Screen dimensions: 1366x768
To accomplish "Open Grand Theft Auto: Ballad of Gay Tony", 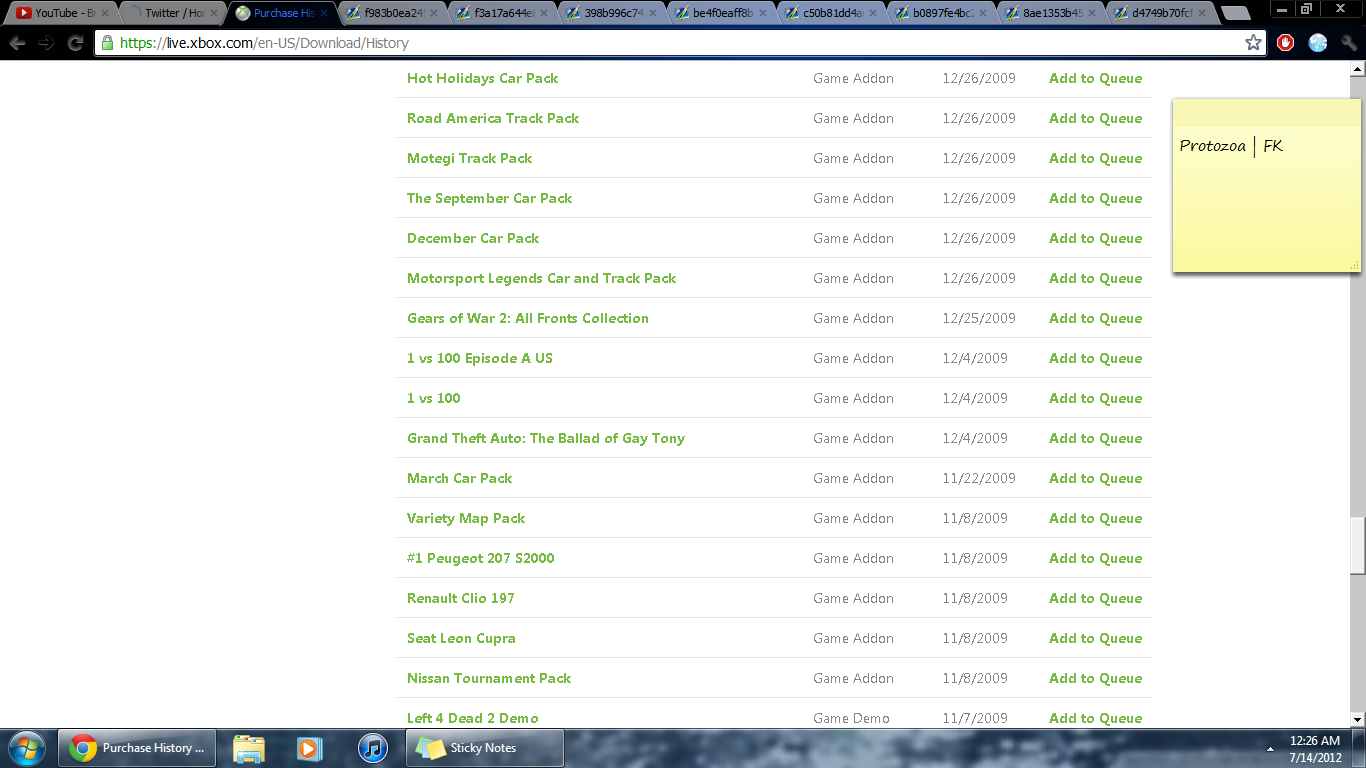I will point(546,438).
